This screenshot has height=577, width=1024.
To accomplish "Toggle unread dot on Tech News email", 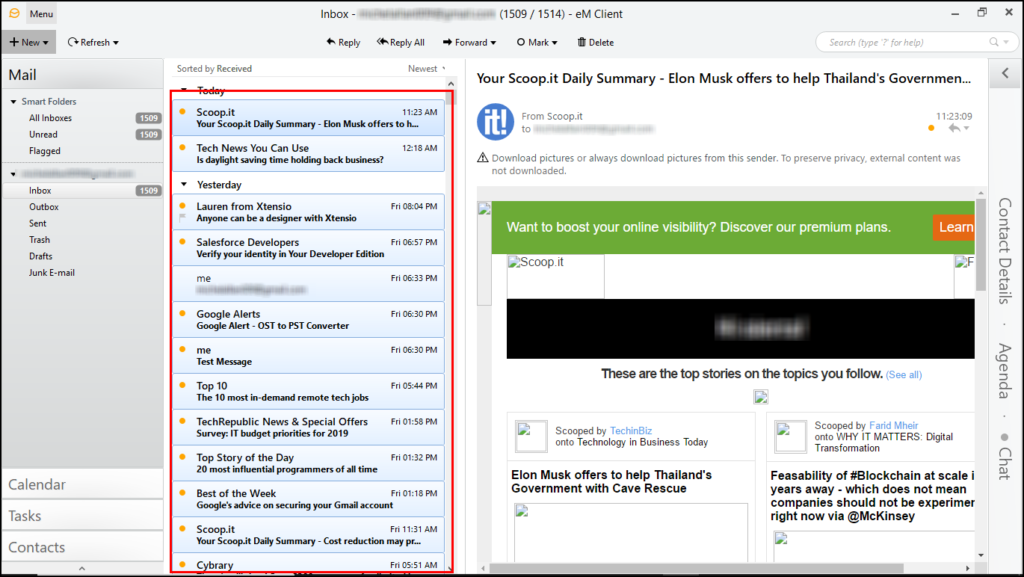I will (x=182, y=148).
